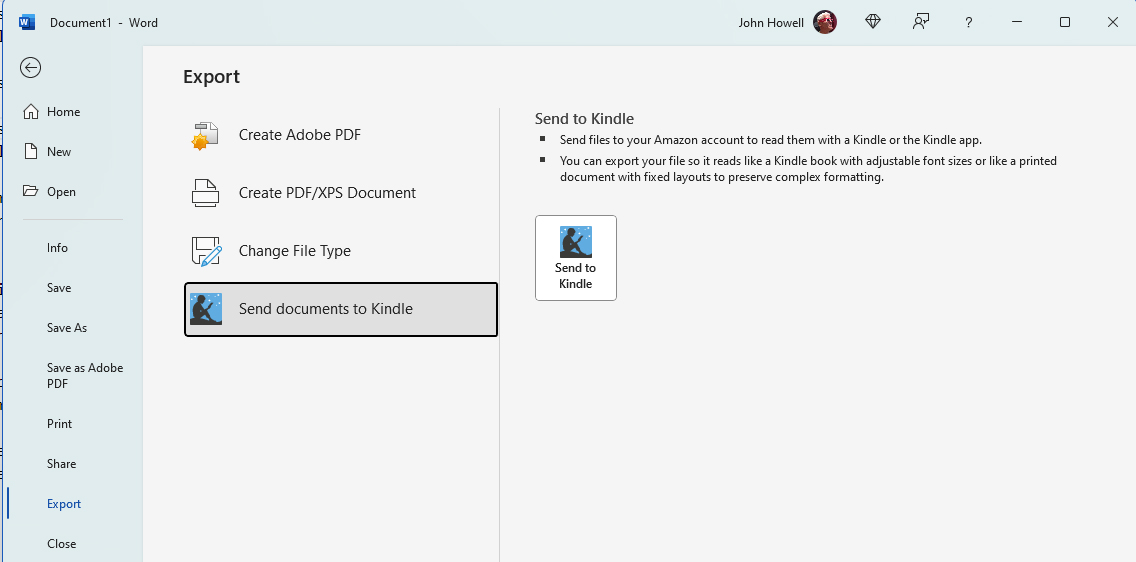Click the back arrow icon
The height and width of the screenshot is (562, 1136).
coord(31,67)
